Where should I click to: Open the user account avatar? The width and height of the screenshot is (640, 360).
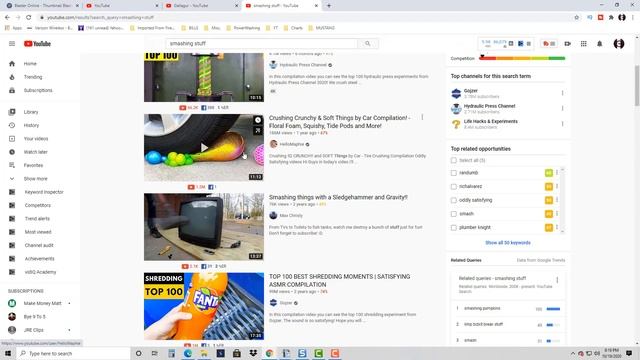(x=619, y=44)
